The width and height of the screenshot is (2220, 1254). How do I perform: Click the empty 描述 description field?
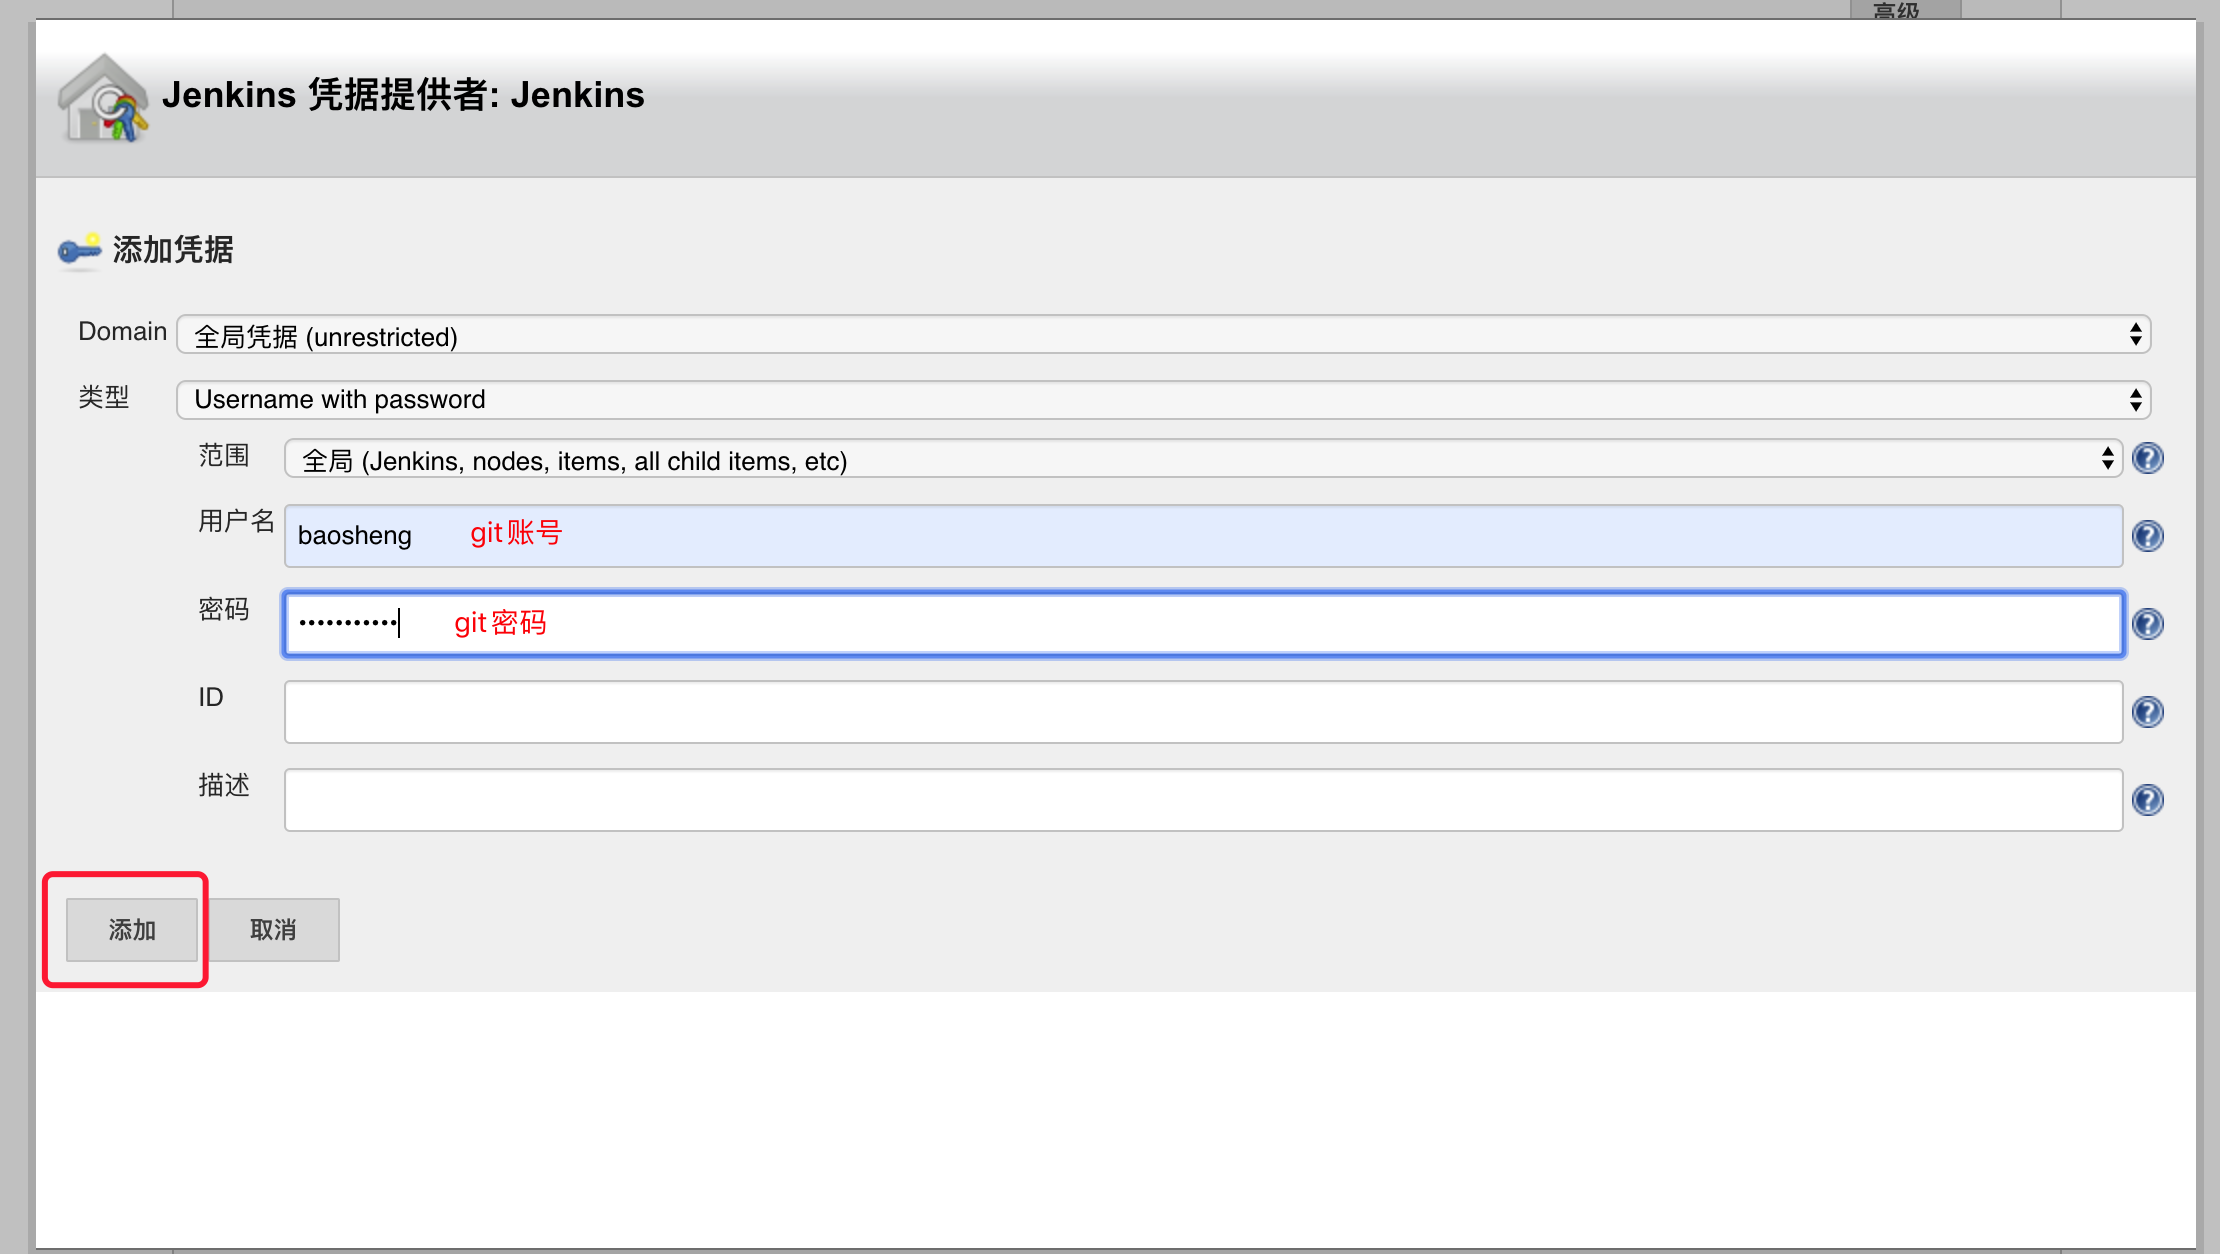tap(1203, 800)
